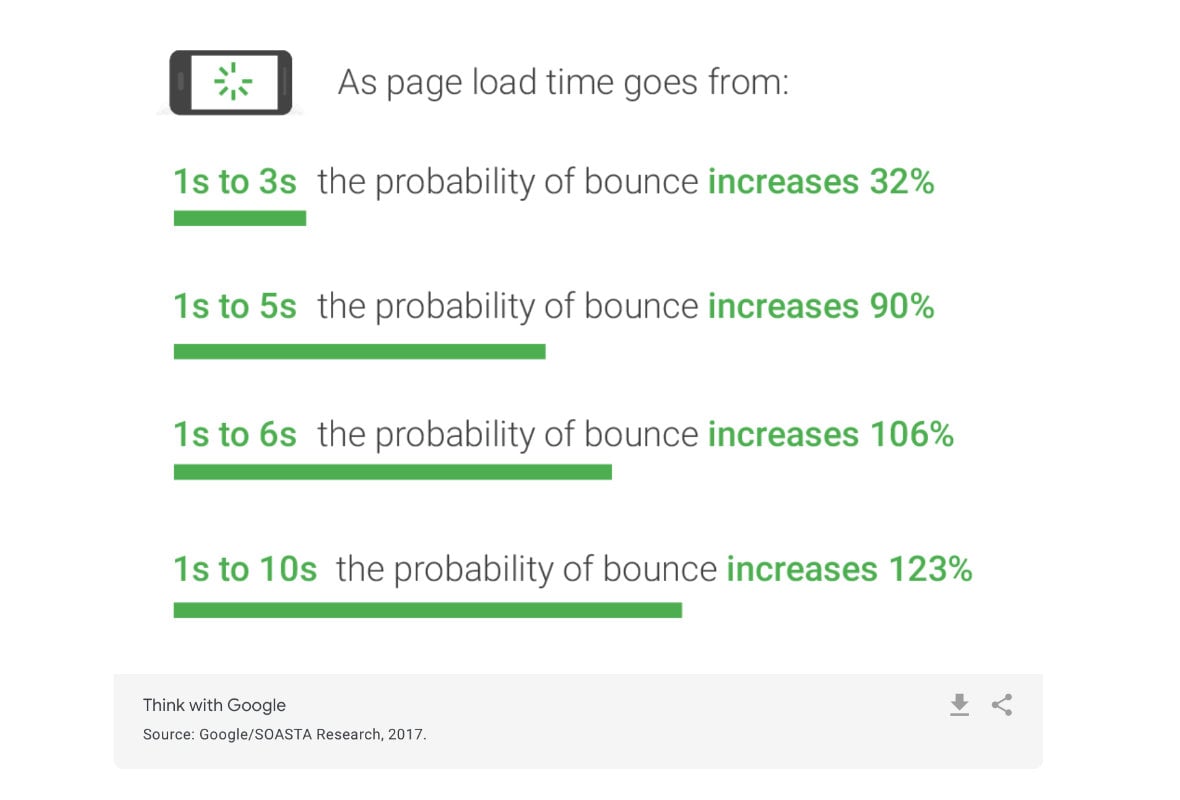The image size is (1180, 800).
Task: Click the green loading spinner on phone screen
Action: coord(233,81)
